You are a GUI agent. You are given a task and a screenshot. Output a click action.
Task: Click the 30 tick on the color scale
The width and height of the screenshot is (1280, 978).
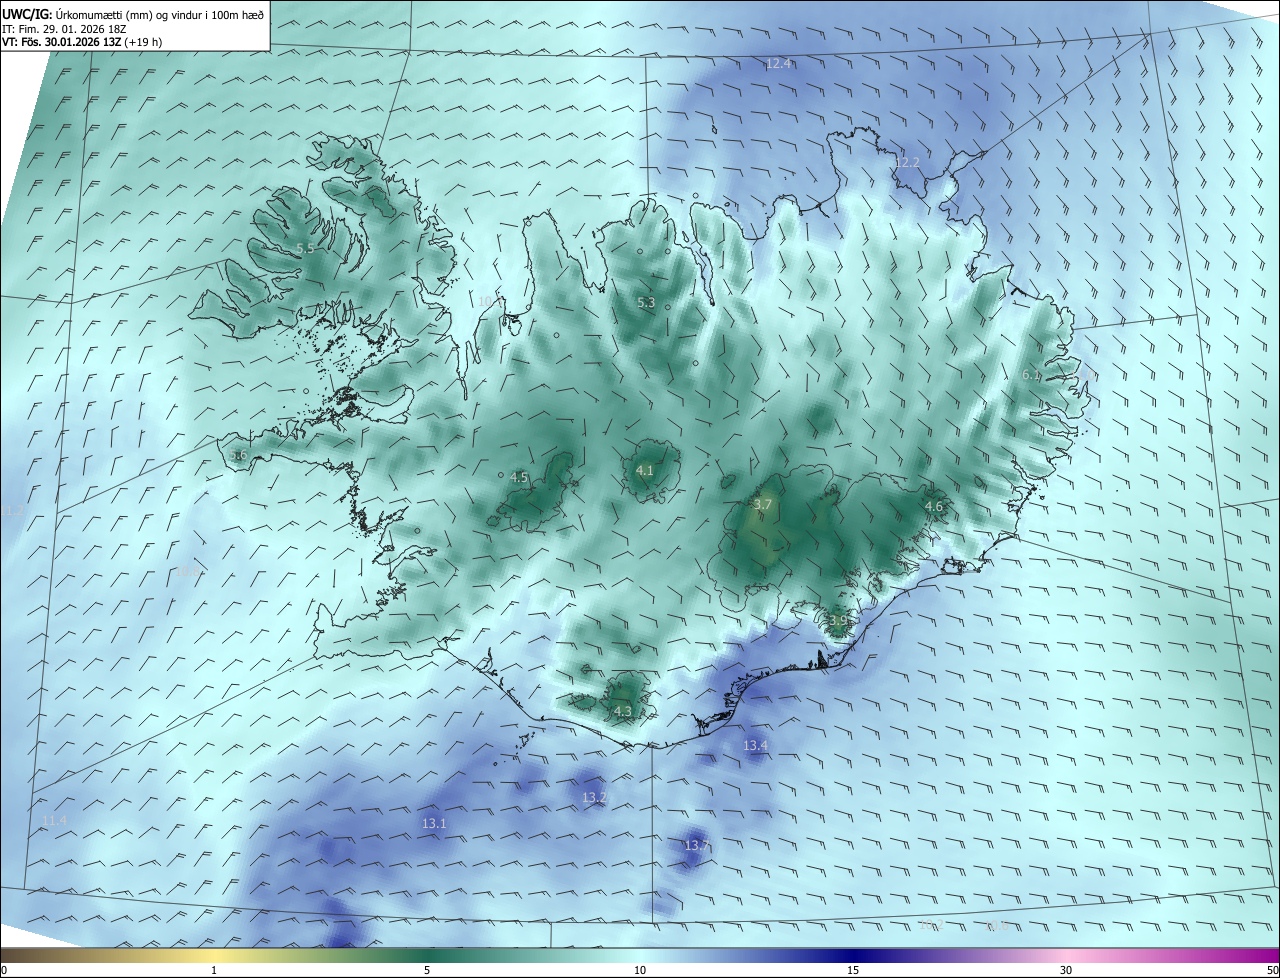click(x=1066, y=970)
